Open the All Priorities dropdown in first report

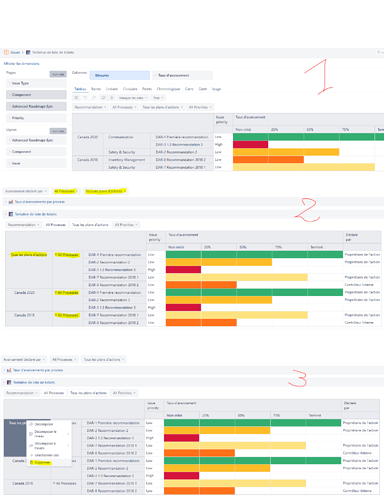pyautogui.click(x=200, y=107)
